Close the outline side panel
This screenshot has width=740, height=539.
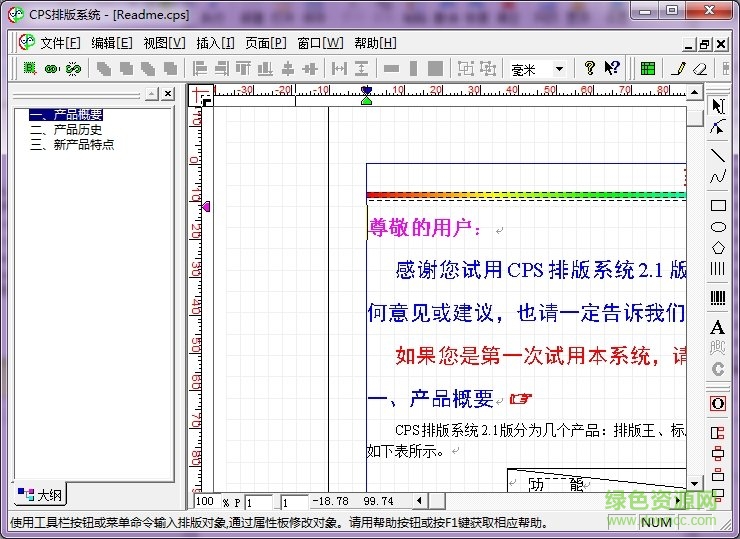(x=168, y=94)
